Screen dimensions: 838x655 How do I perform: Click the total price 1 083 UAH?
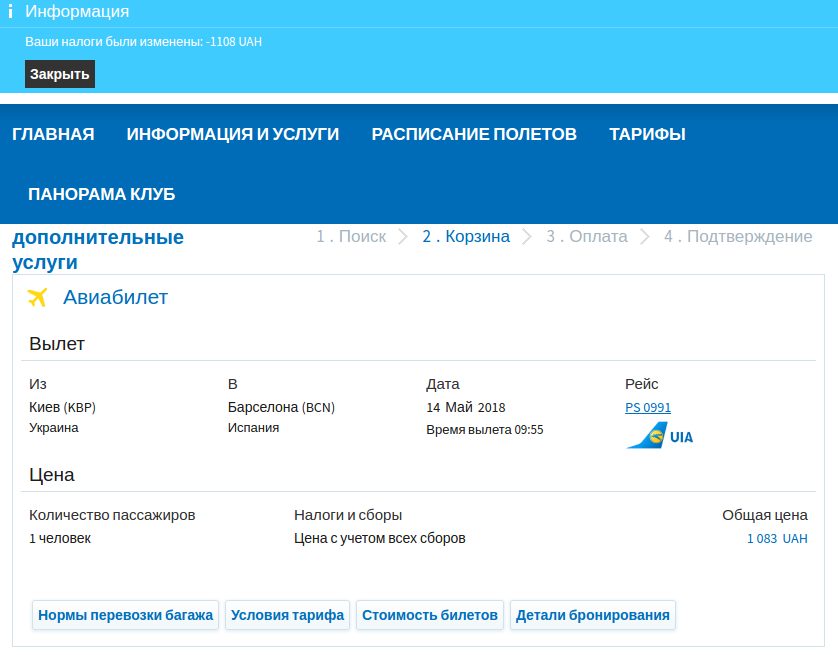pyautogui.click(x=777, y=539)
